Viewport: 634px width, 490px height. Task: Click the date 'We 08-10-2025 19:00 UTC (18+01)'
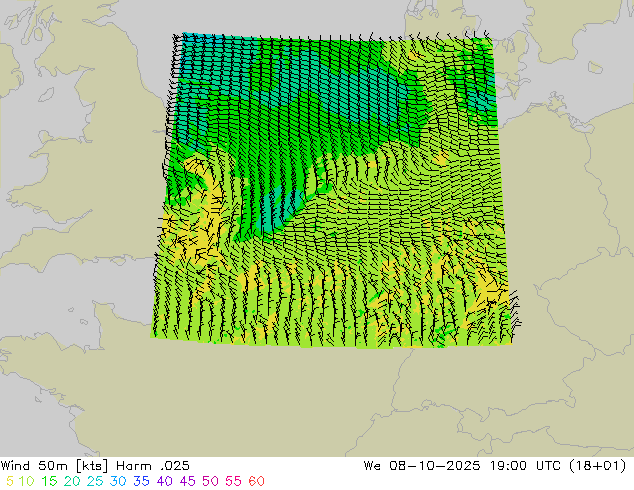click(x=495, y=466)
